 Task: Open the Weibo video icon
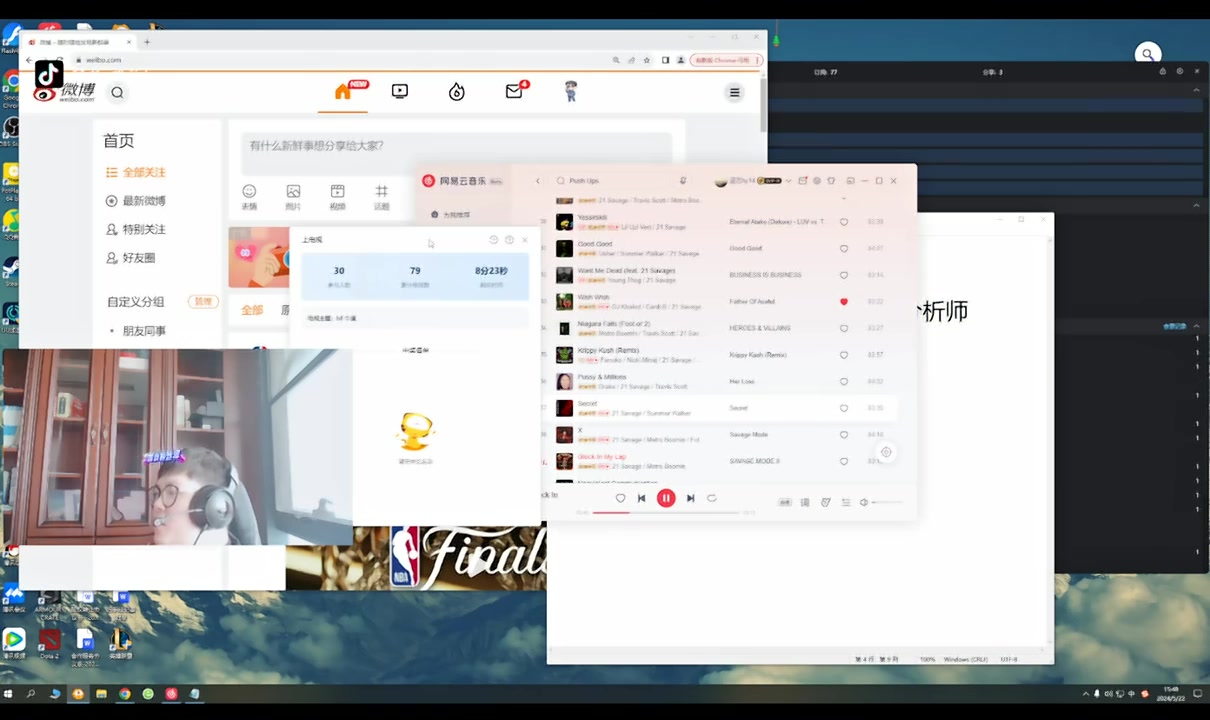(400, 91)
